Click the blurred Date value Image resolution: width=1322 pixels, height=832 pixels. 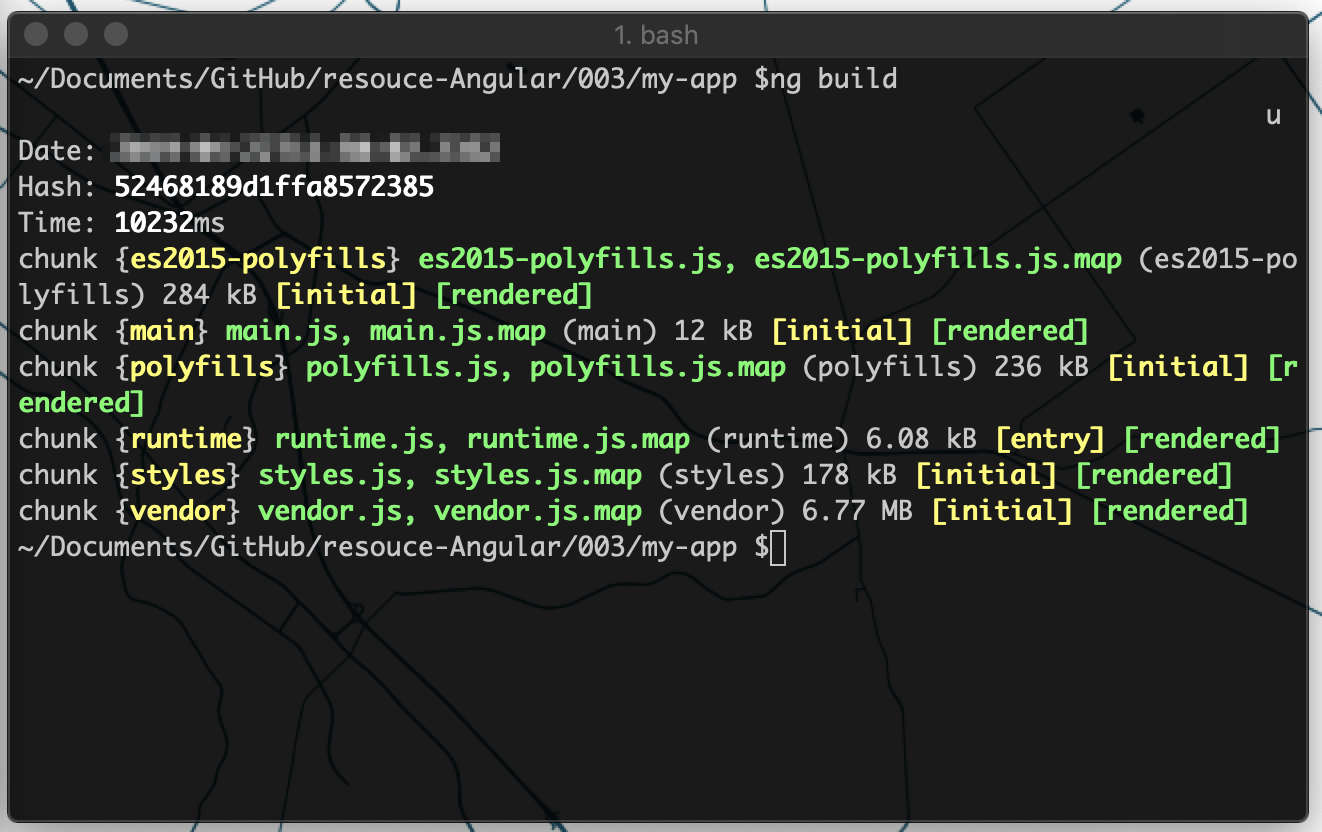[x=305, y=151]
